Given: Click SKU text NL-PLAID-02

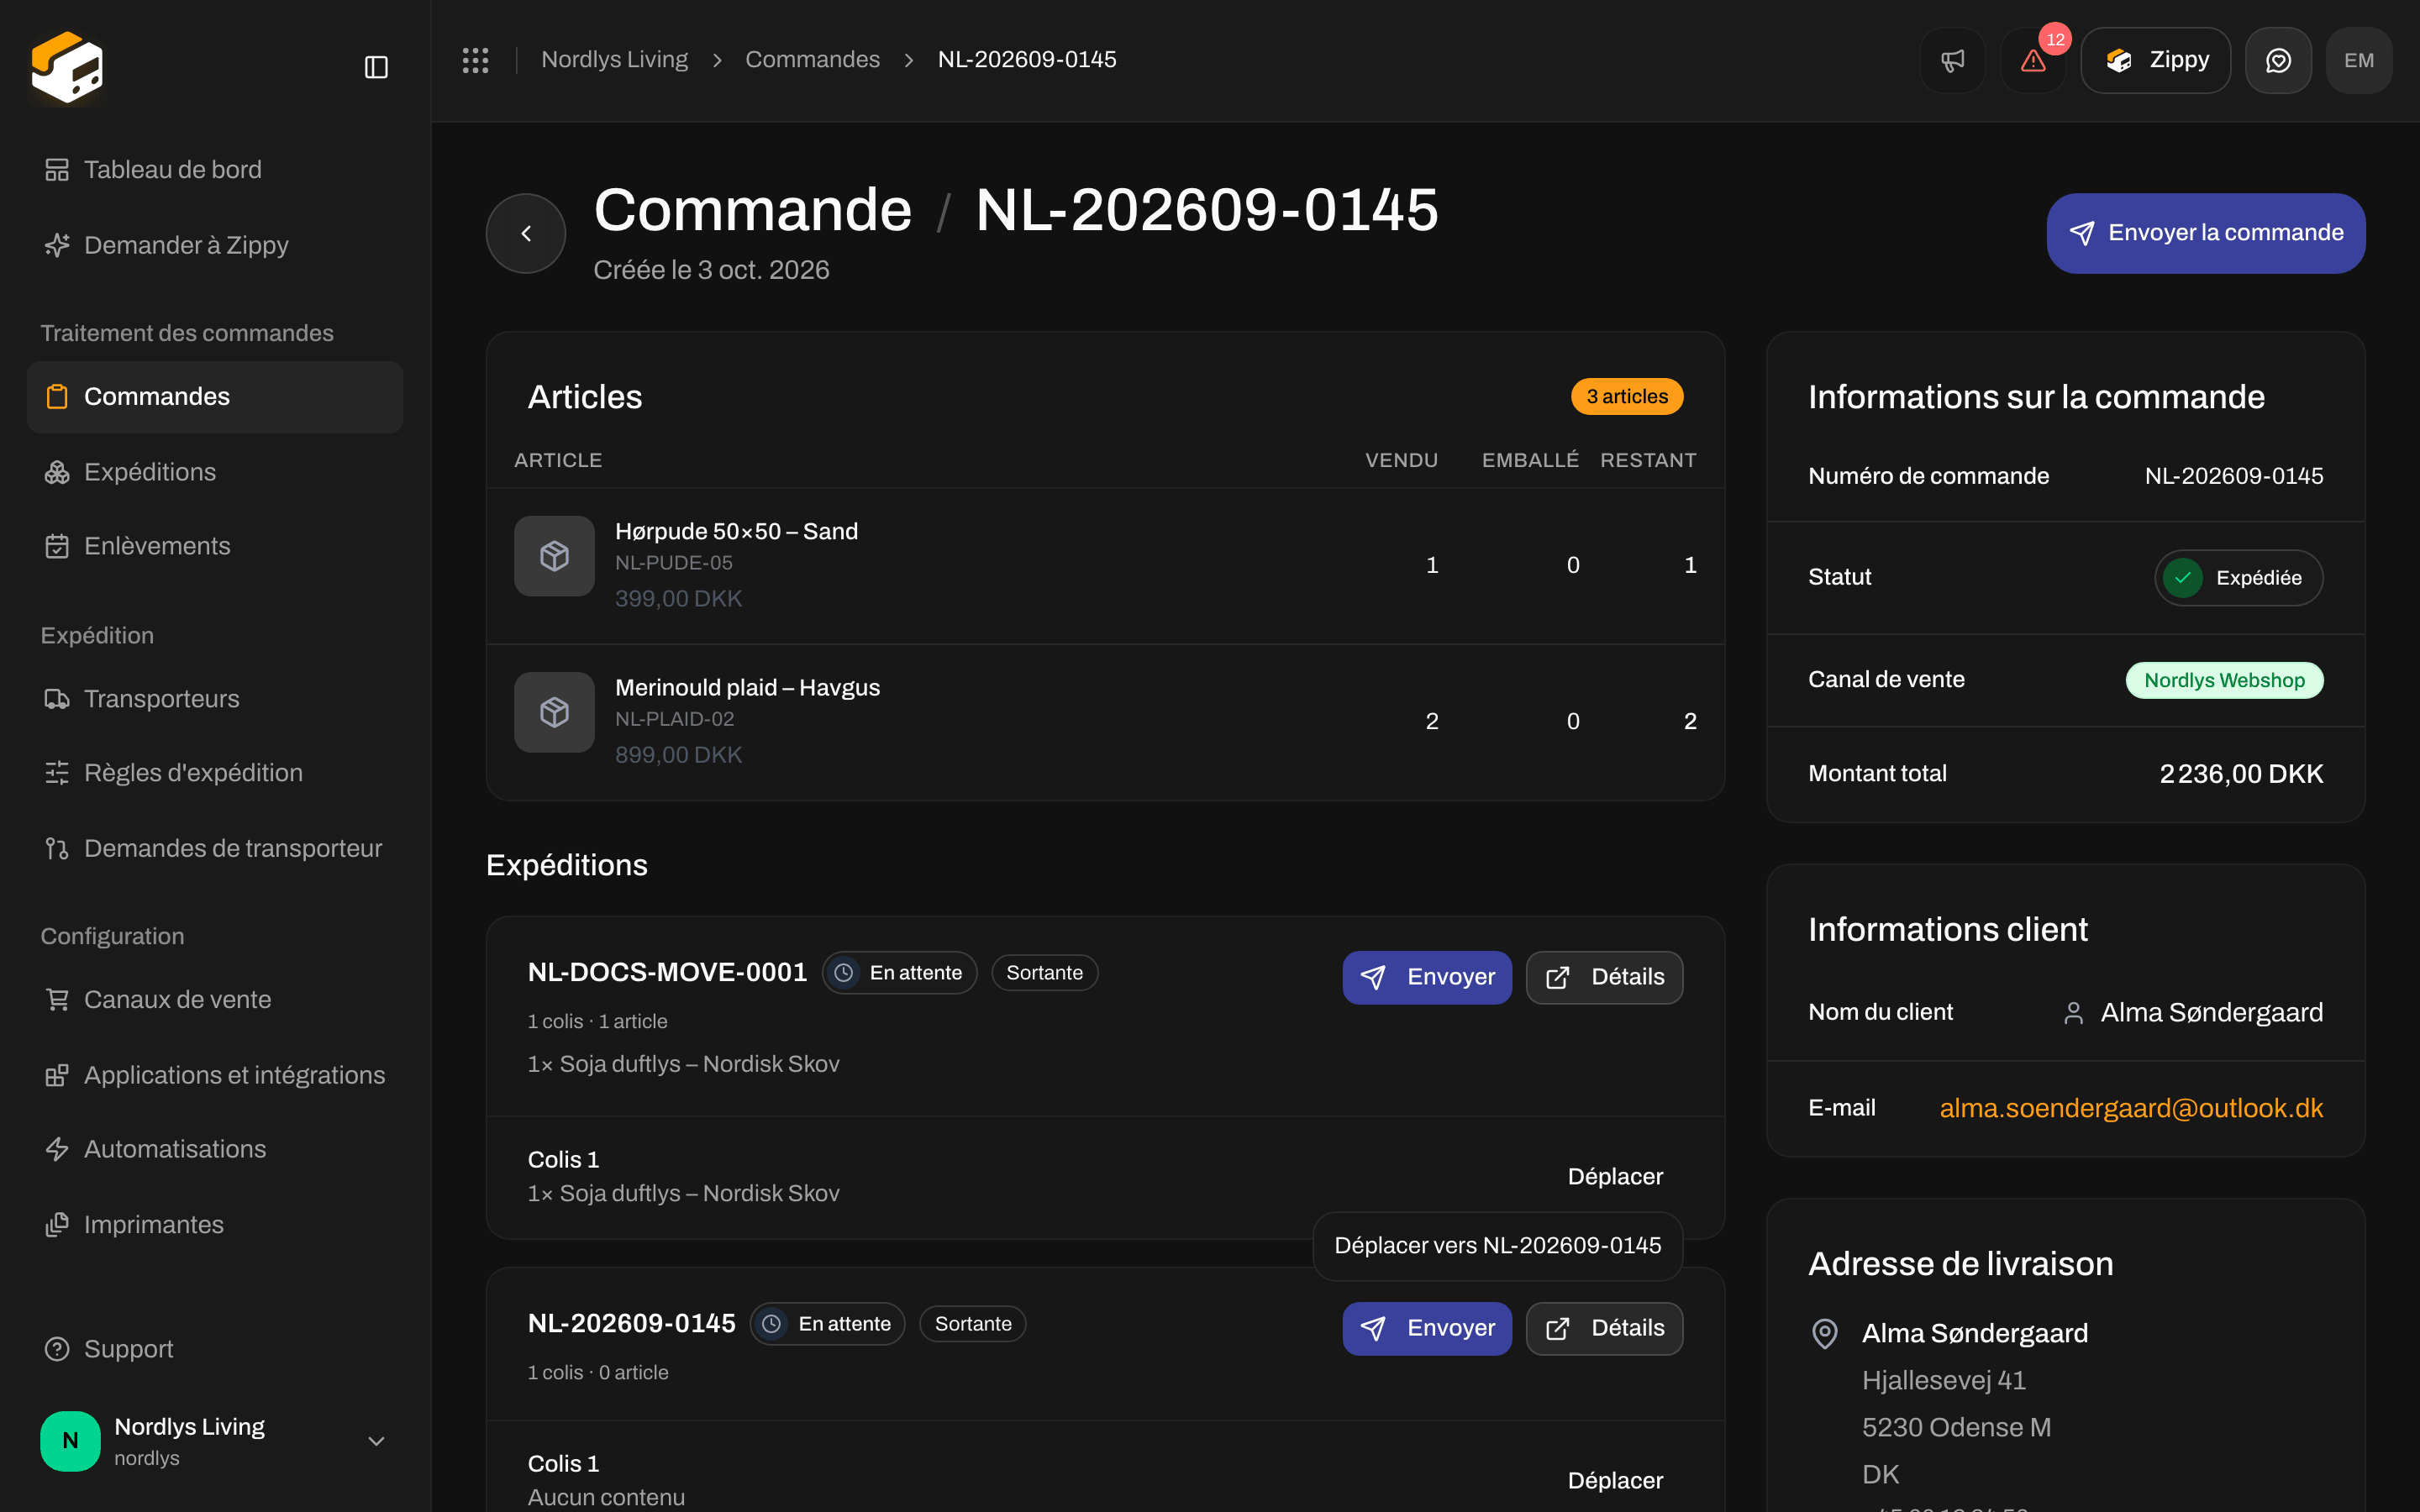Looking at the screenshot, I should (674, 719).
